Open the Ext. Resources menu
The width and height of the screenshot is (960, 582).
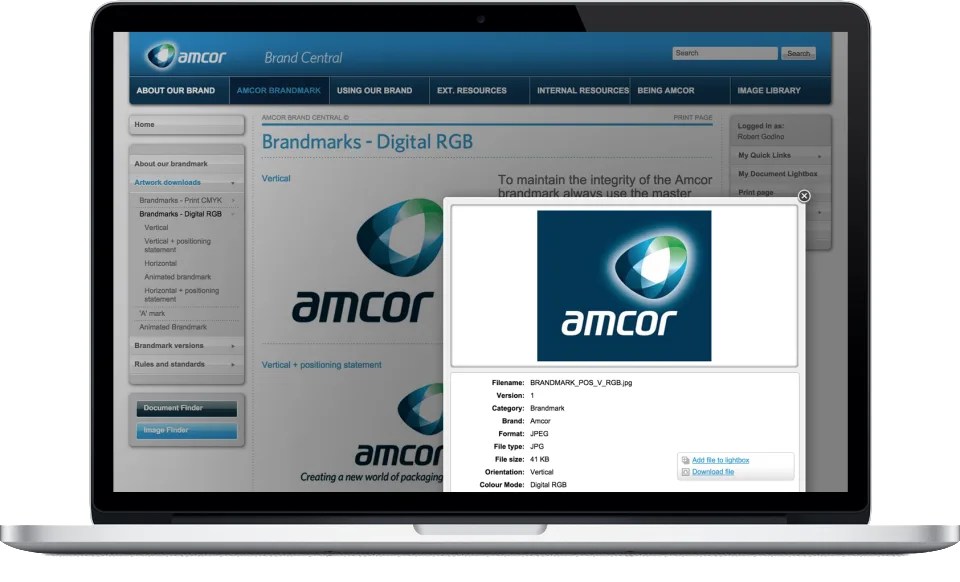coord(479,91)
